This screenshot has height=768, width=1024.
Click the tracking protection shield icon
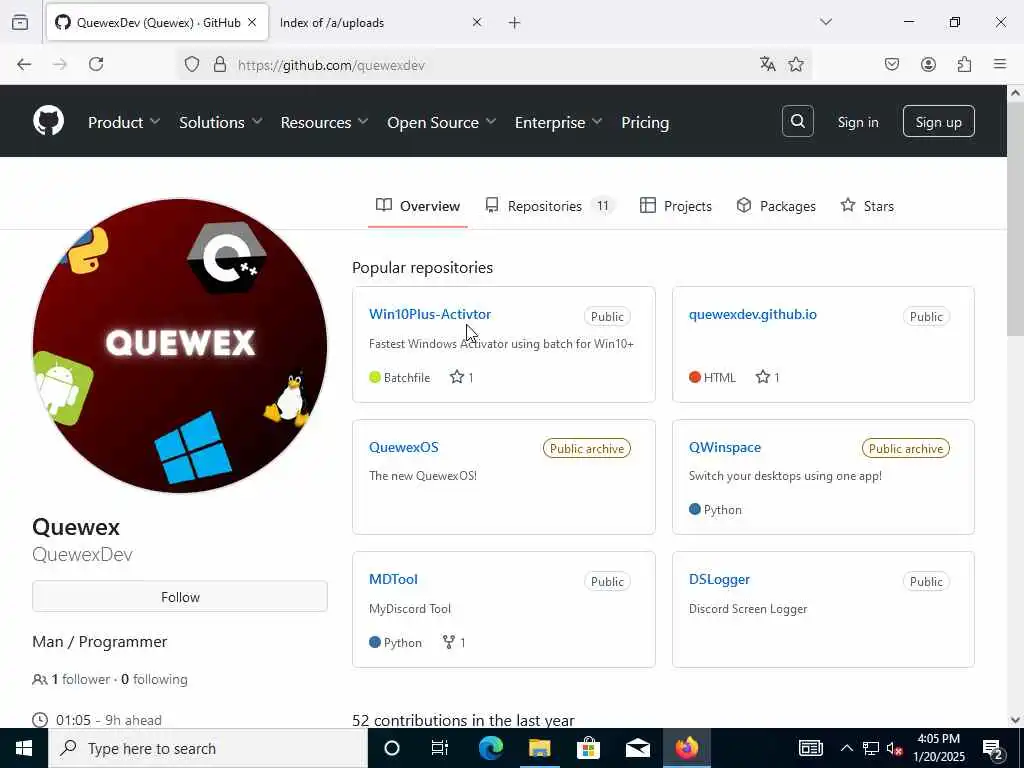[x=191, y=65]
